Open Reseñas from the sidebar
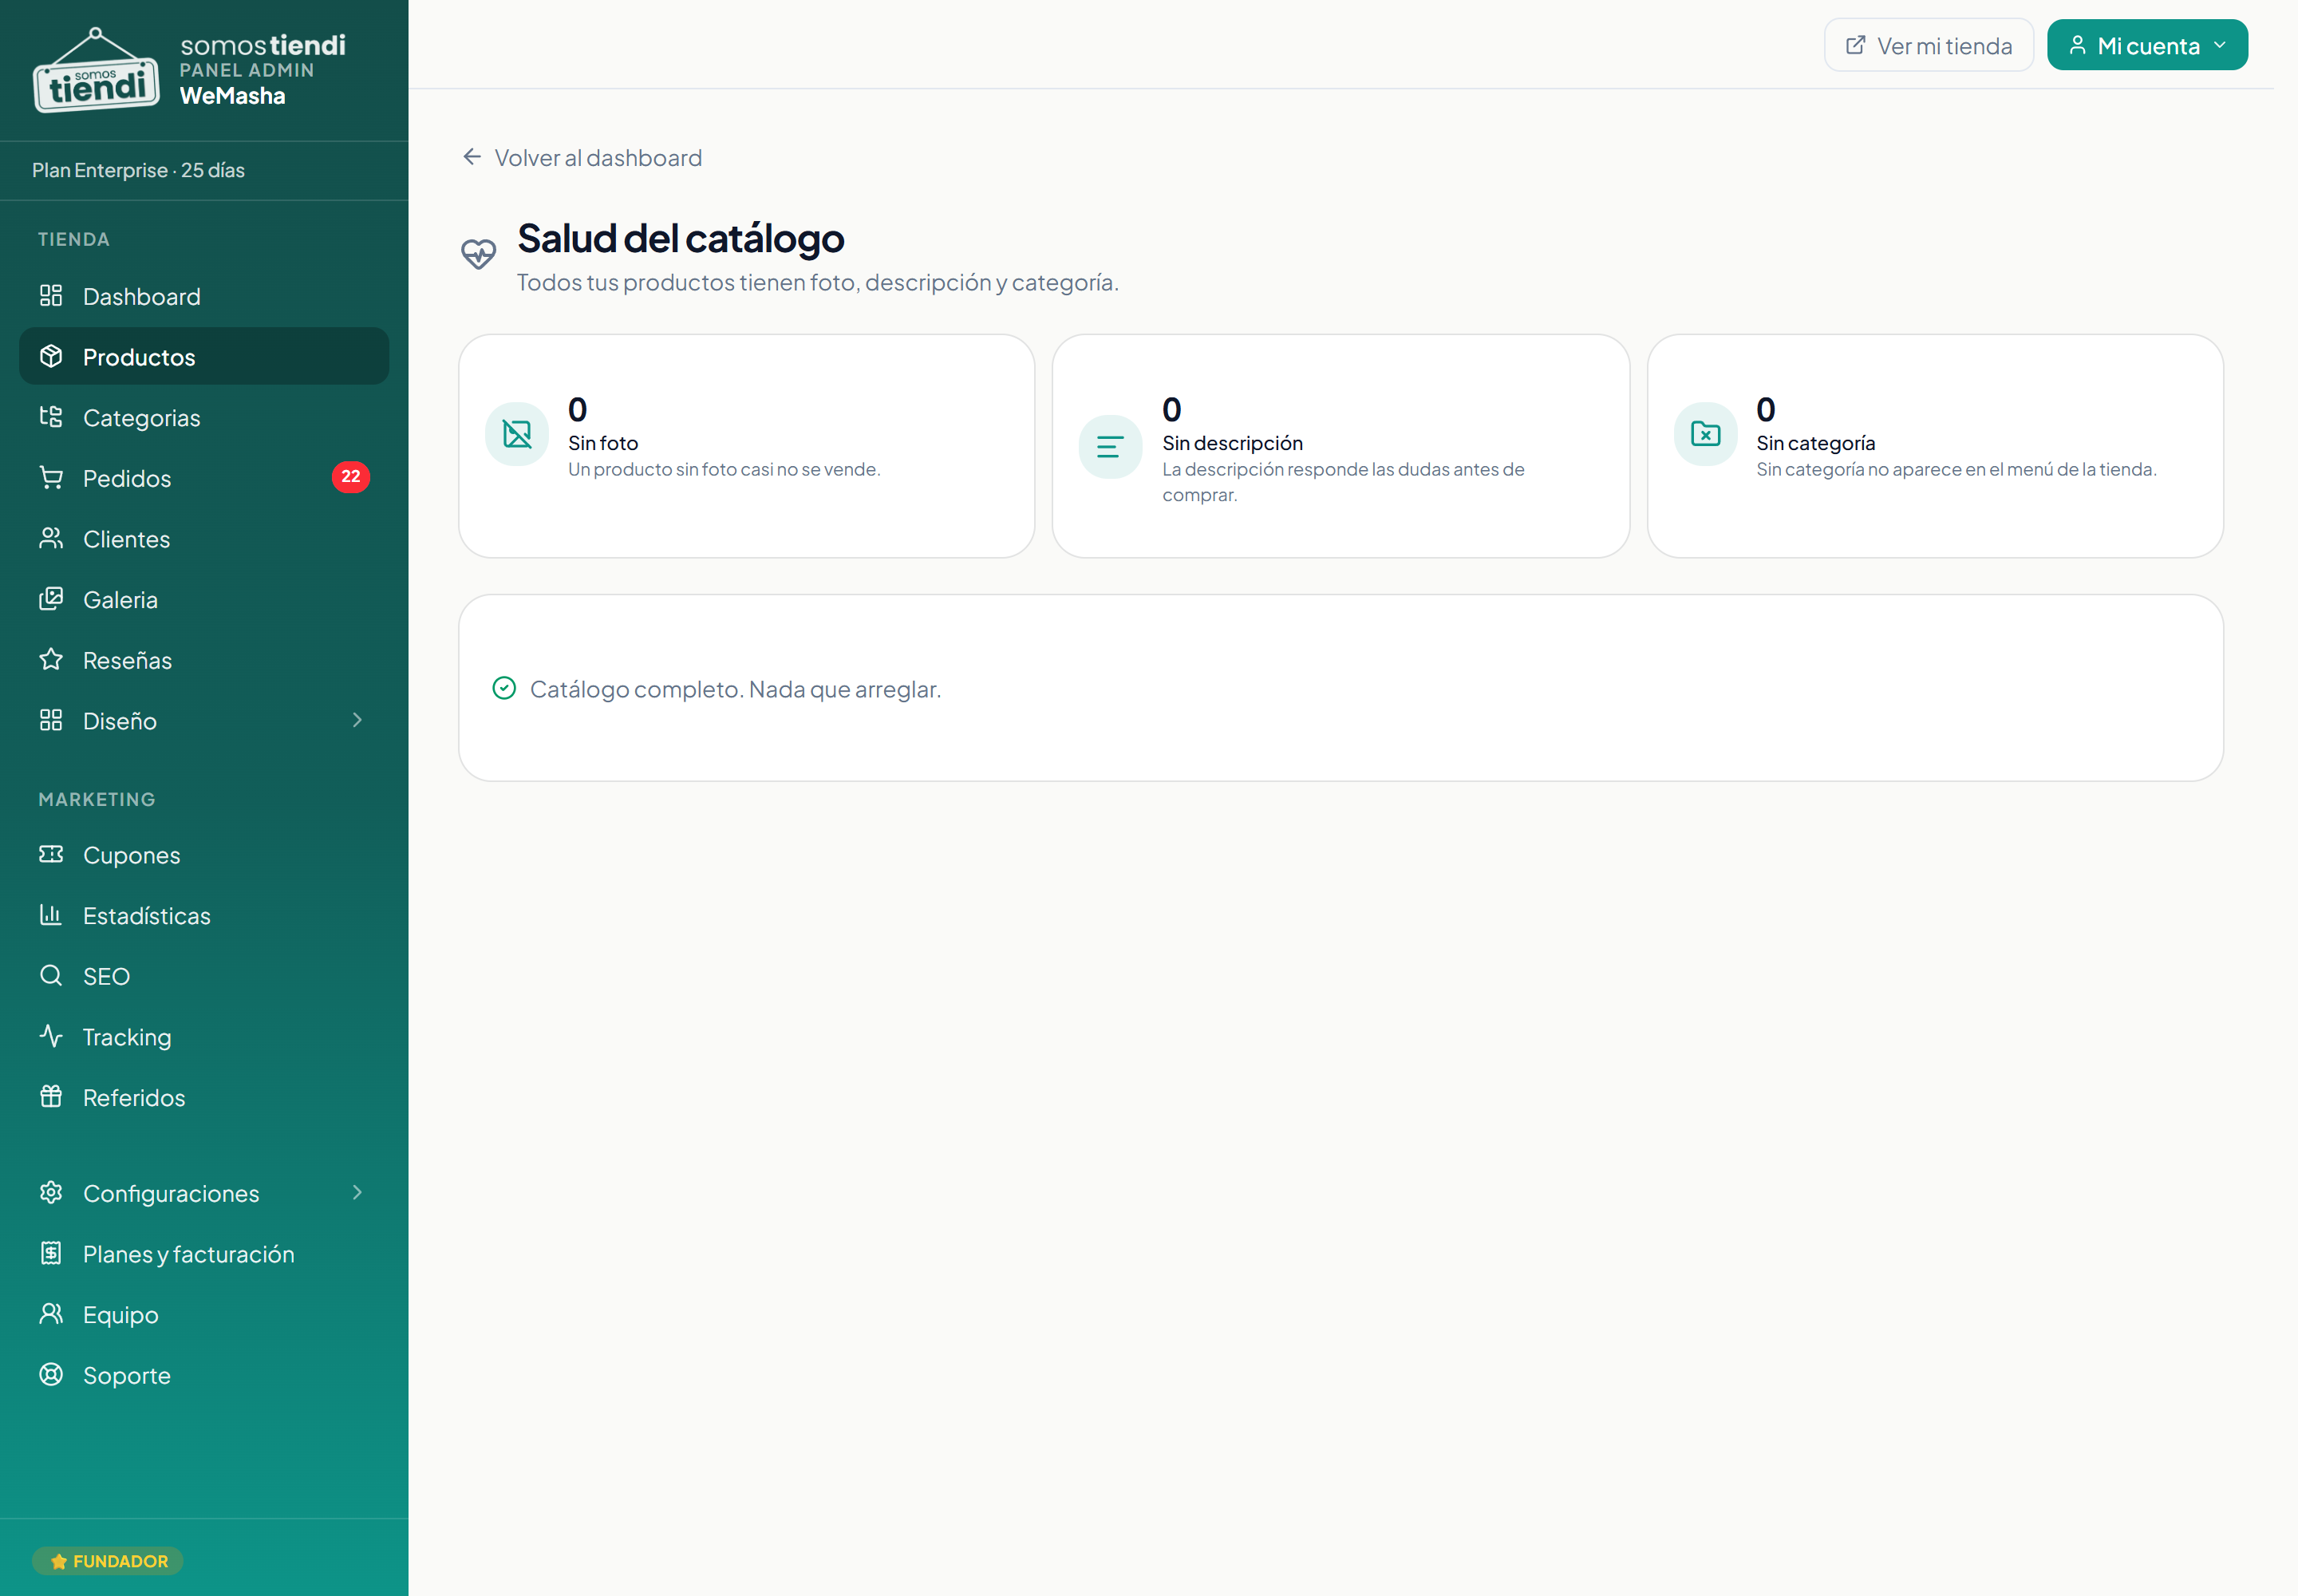Image resolution: width=2298 pixels, height=1596 pixels. pos(204,660)
